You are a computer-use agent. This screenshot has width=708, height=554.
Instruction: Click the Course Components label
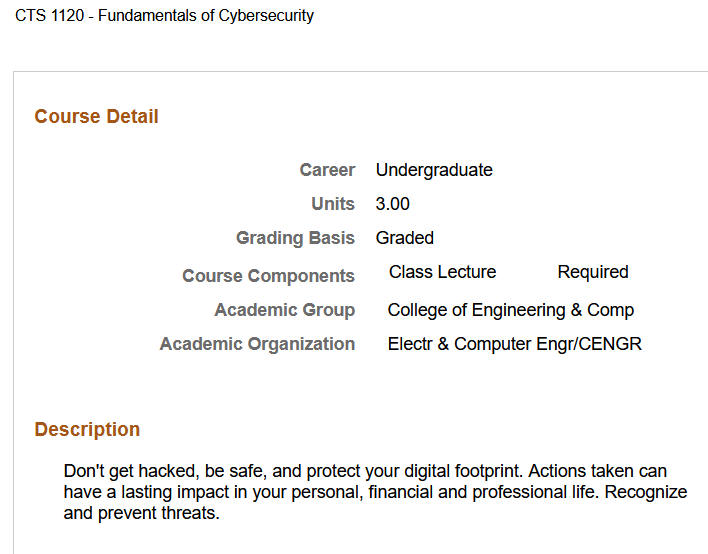[268, 276]
